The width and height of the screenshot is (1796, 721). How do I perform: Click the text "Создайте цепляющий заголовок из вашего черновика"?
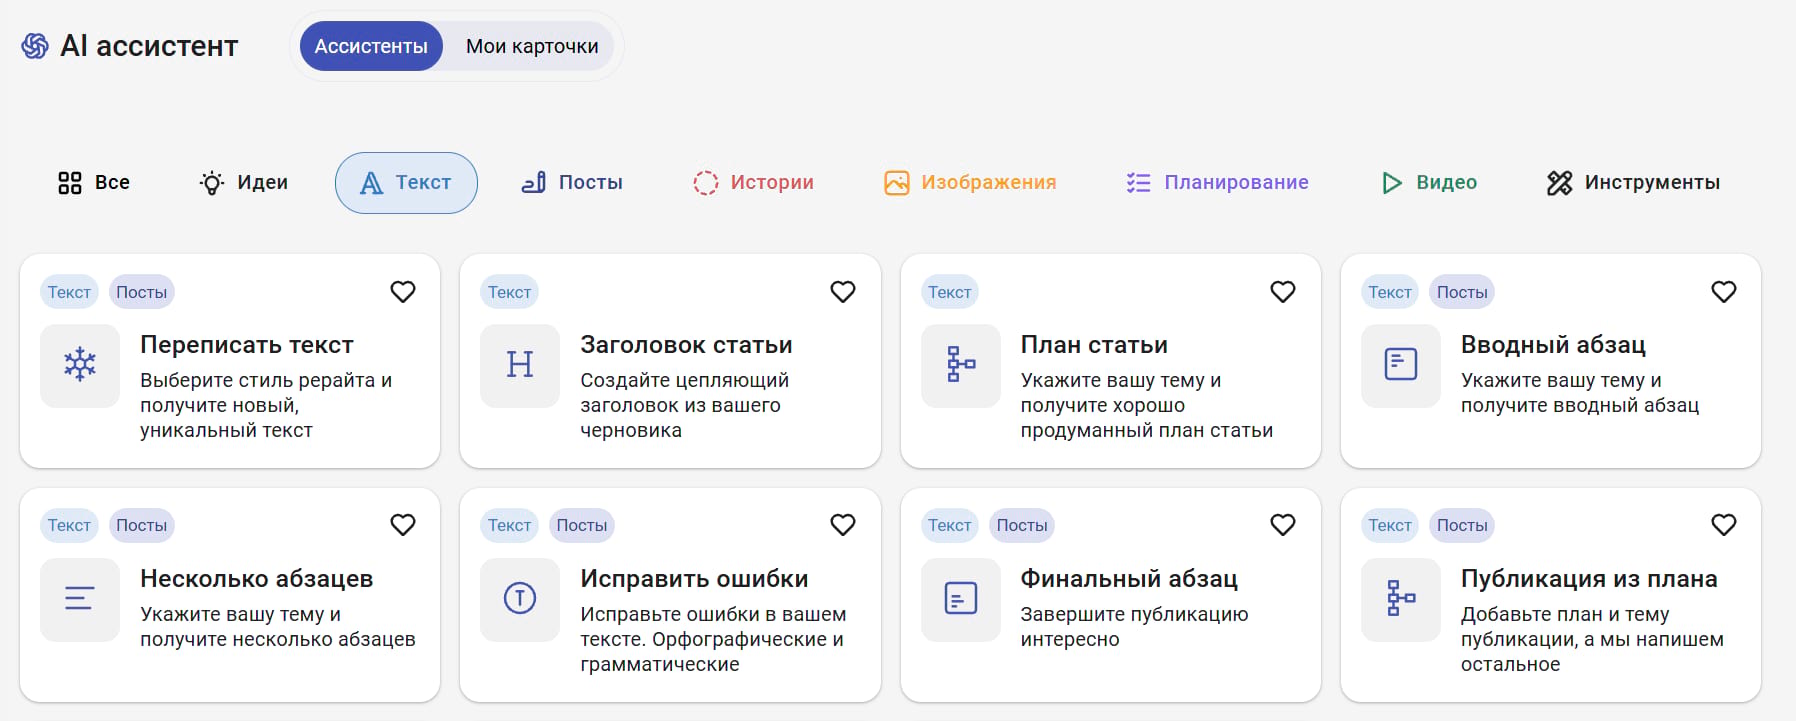(685, 405)
